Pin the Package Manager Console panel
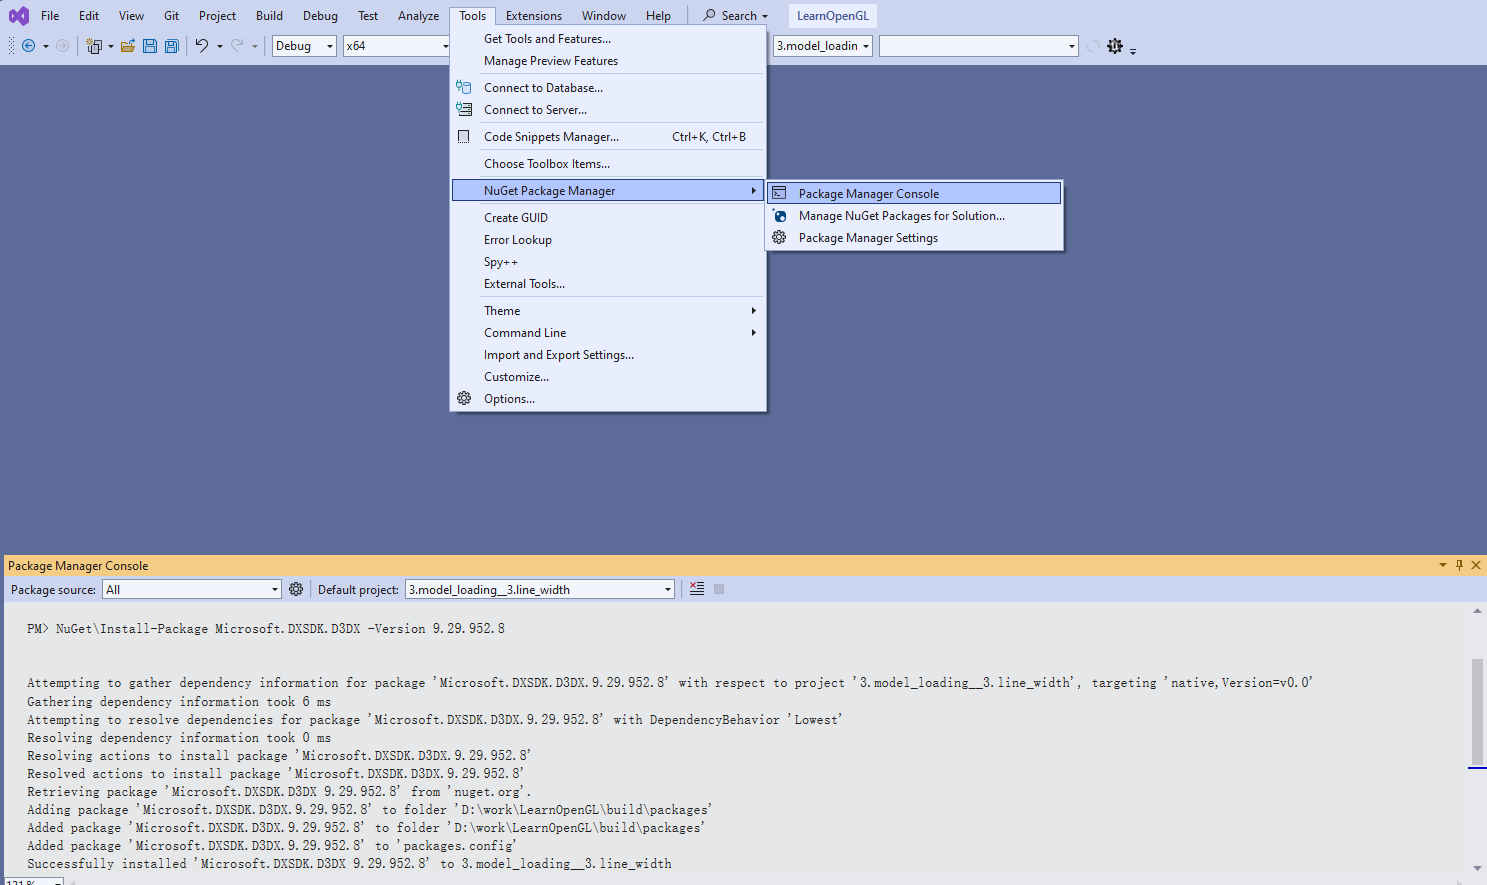1487x885 pixels. [1459, 565]
